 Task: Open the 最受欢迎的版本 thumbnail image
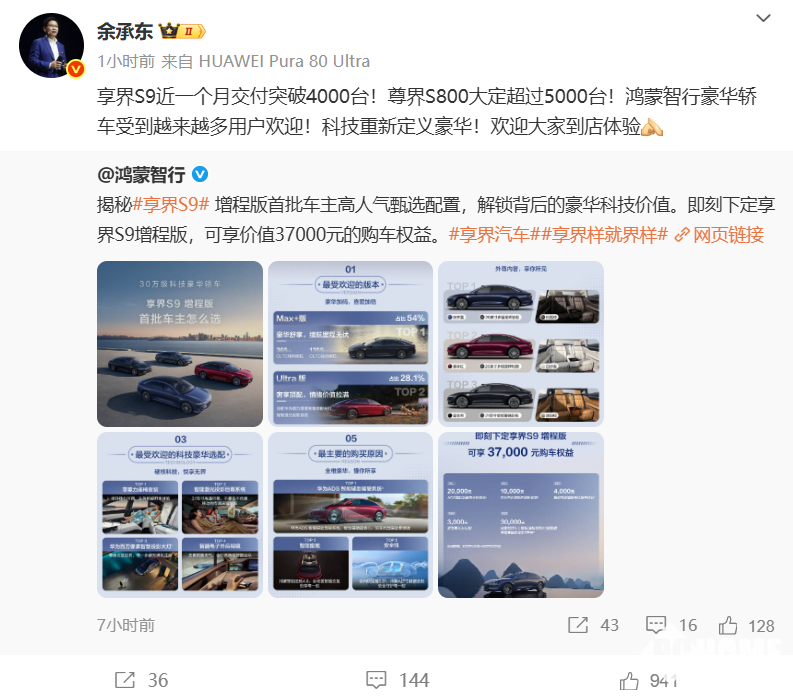[x=350, y=344]
